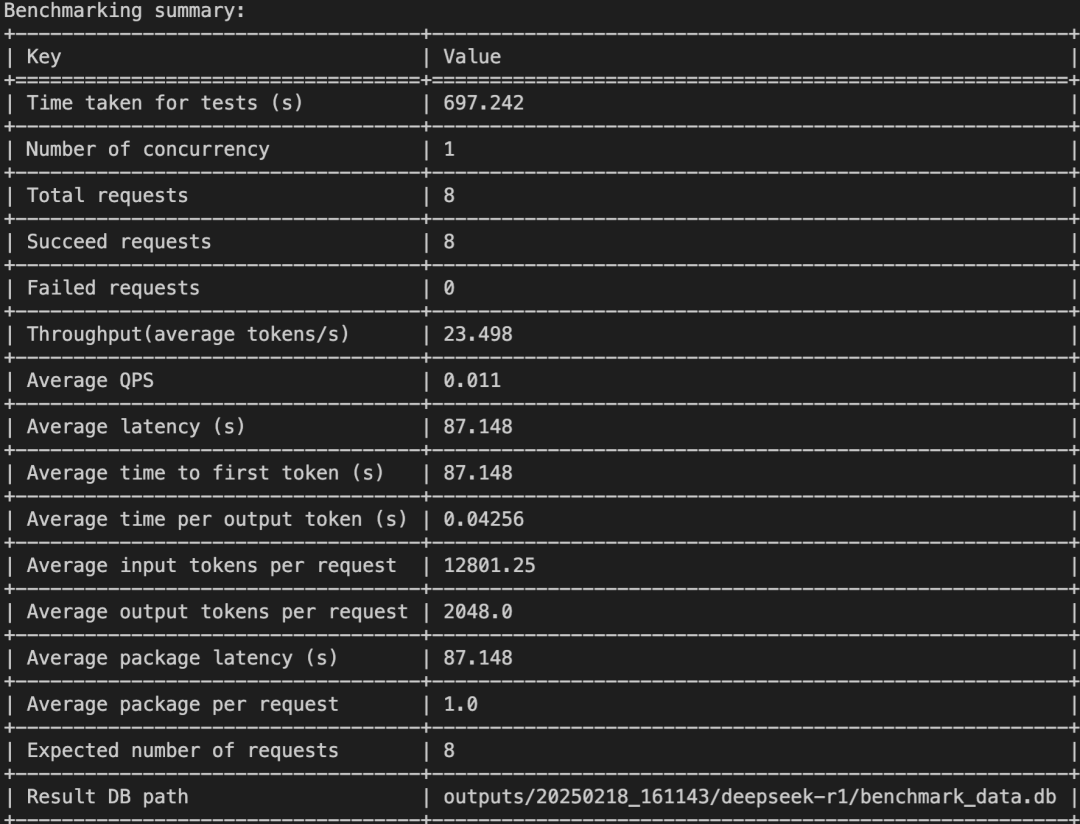Click the "Value" column header
1080x824 pixels.
472,57
